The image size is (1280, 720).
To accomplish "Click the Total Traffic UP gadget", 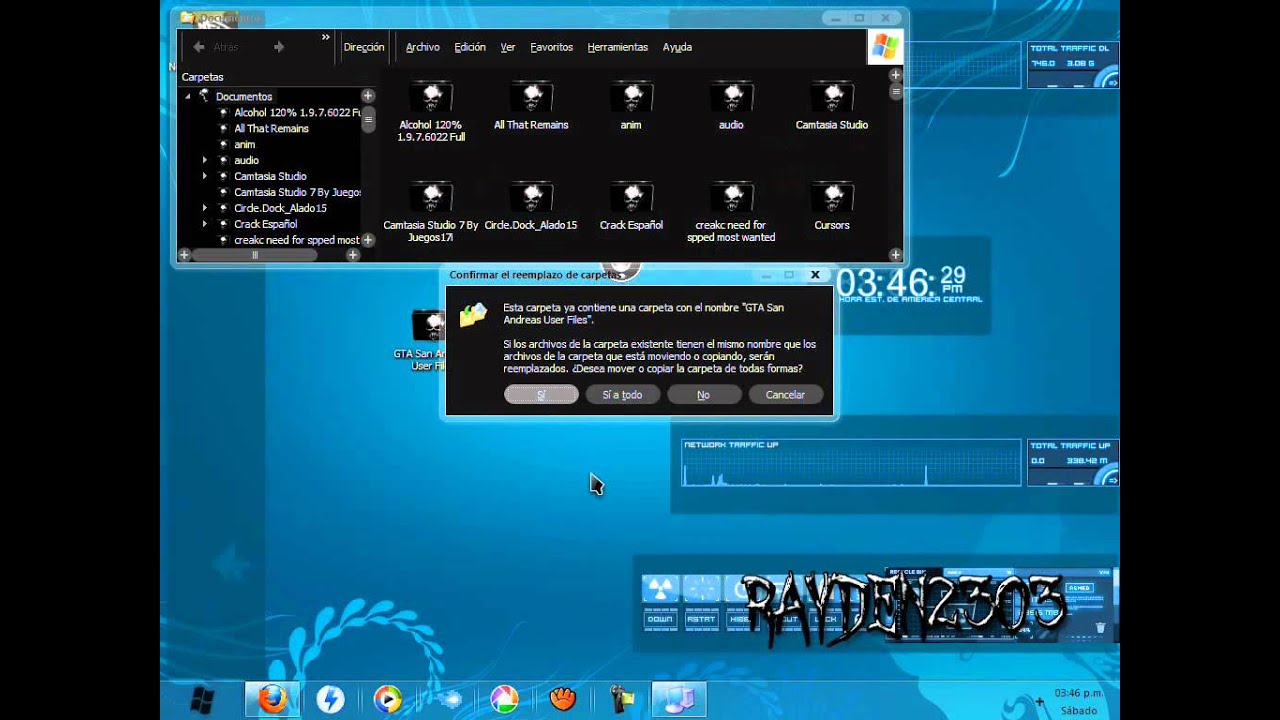I will (x=1073, y=464).
